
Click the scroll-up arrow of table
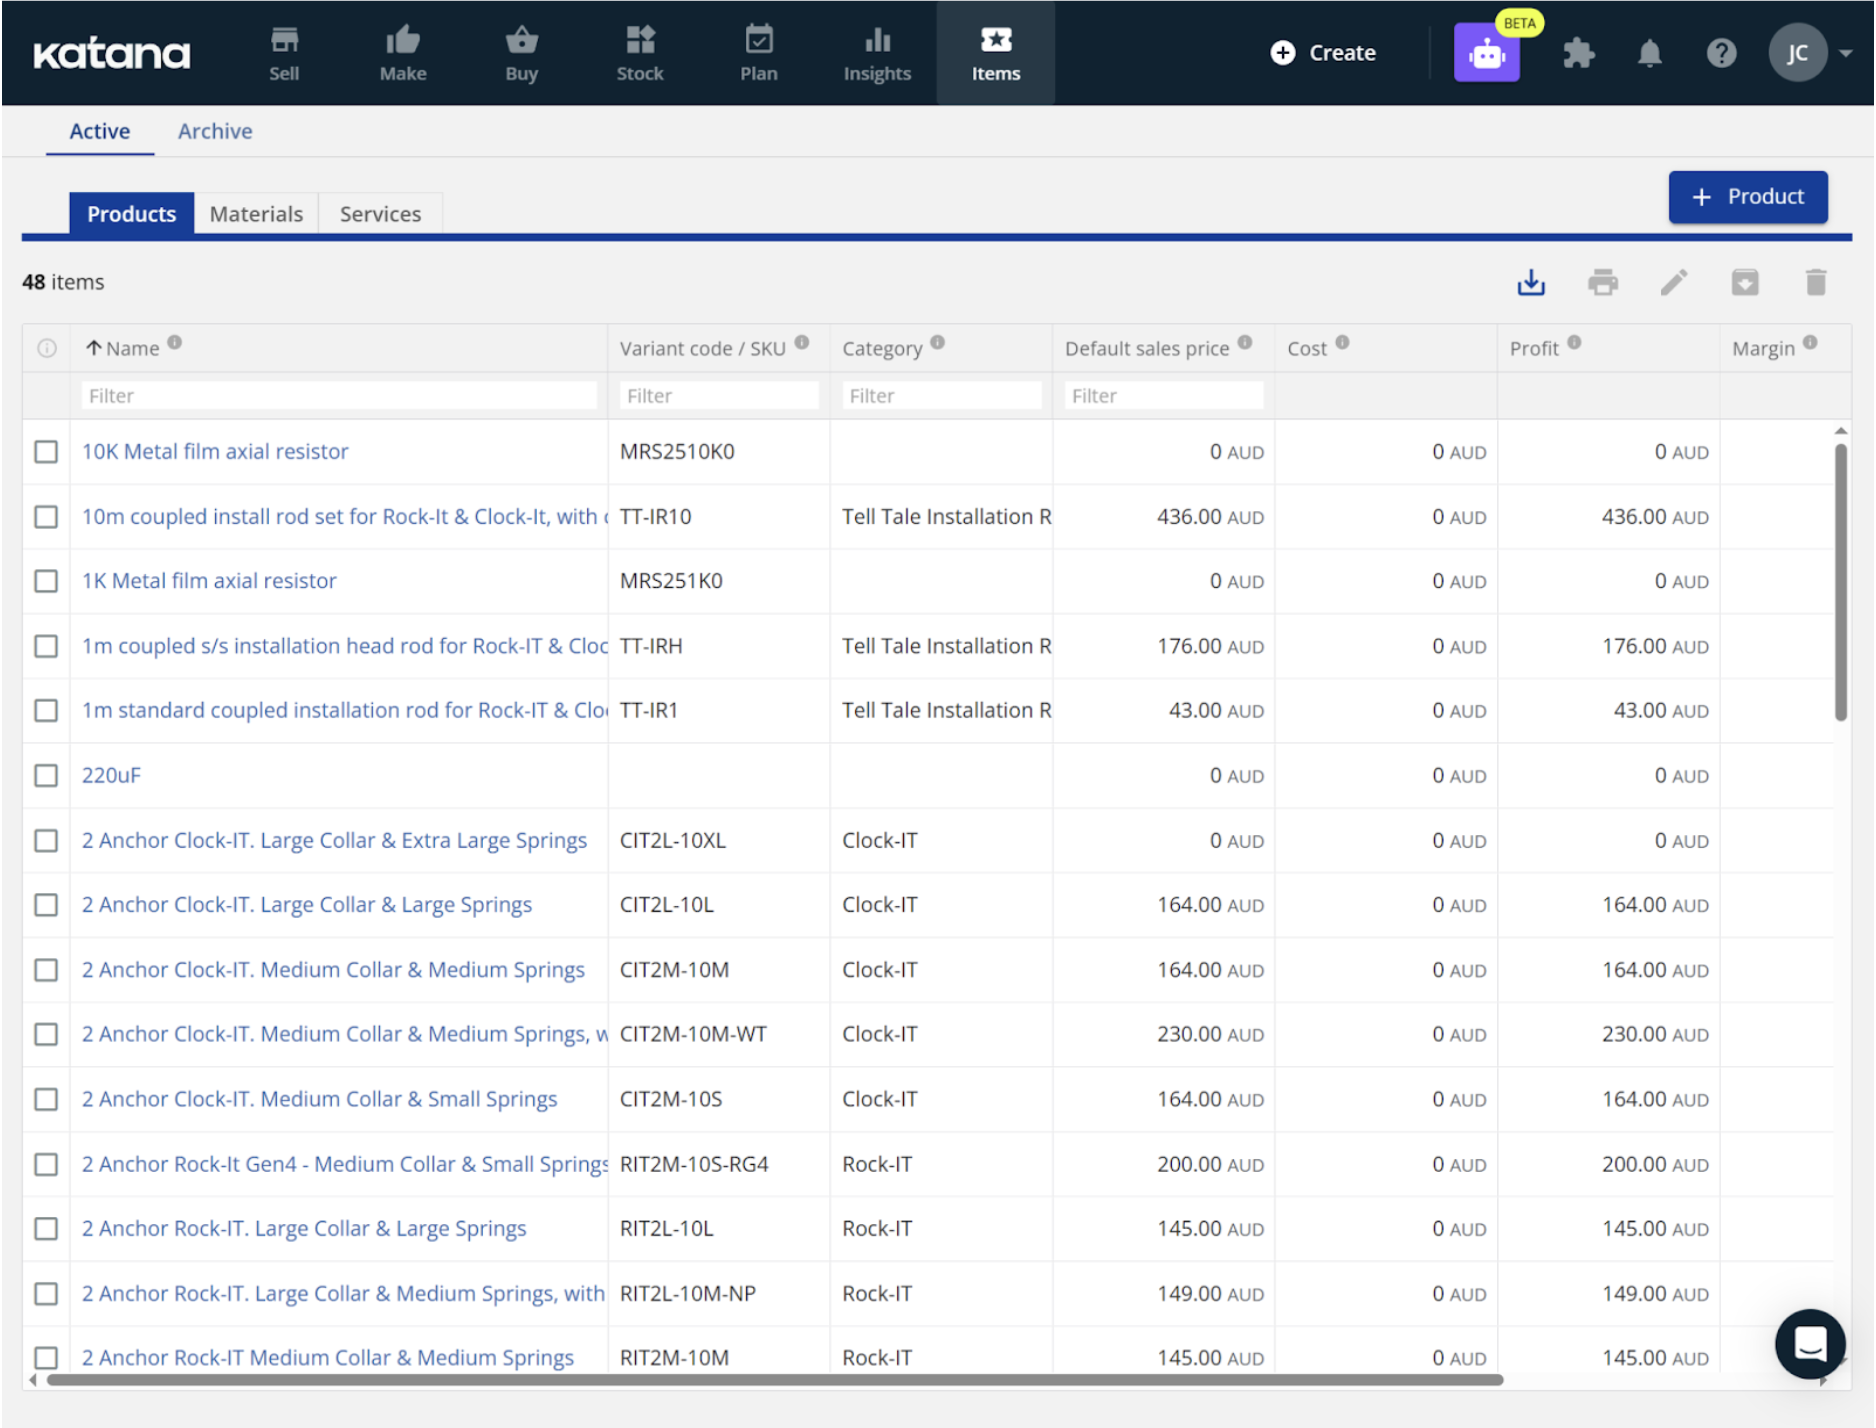coord(1840,431)
